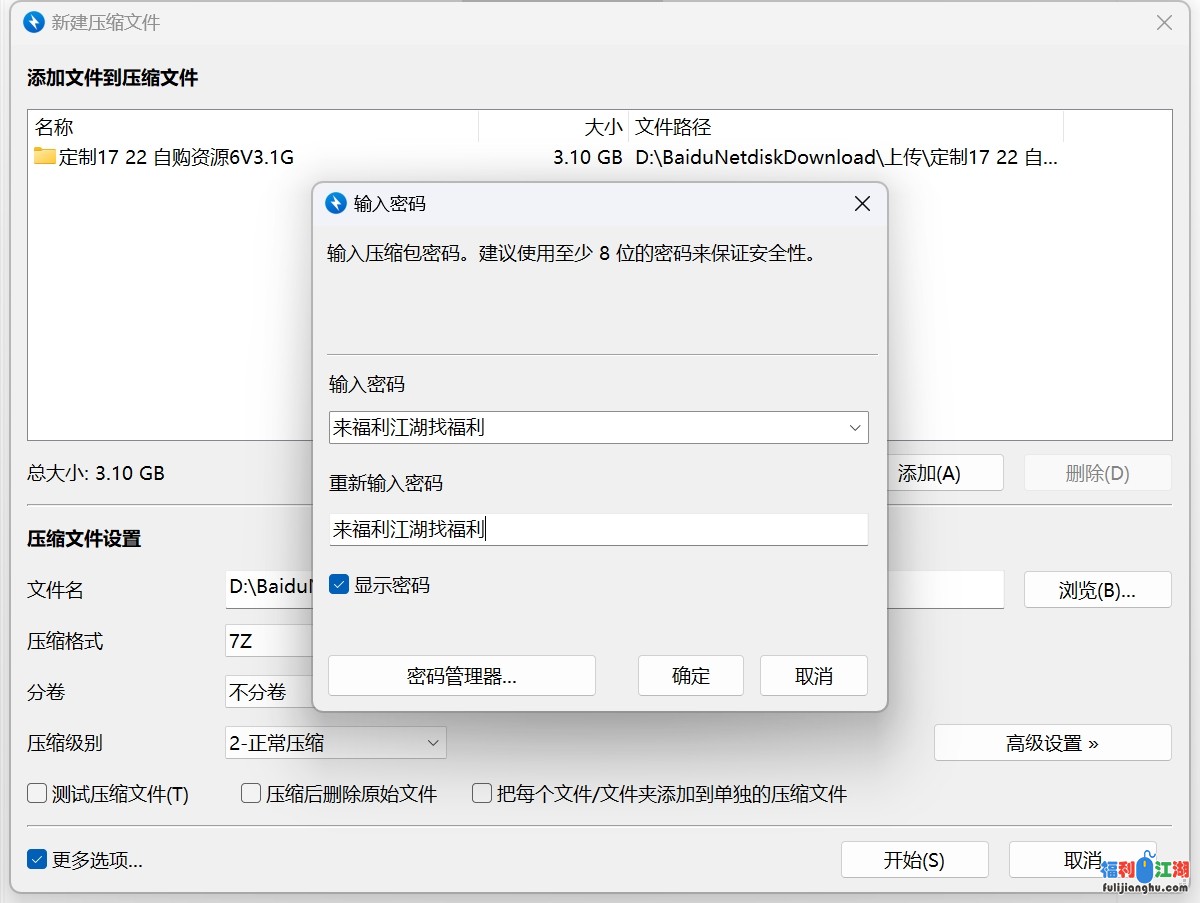Cancel the password dialog with 取消

(813, 676)
